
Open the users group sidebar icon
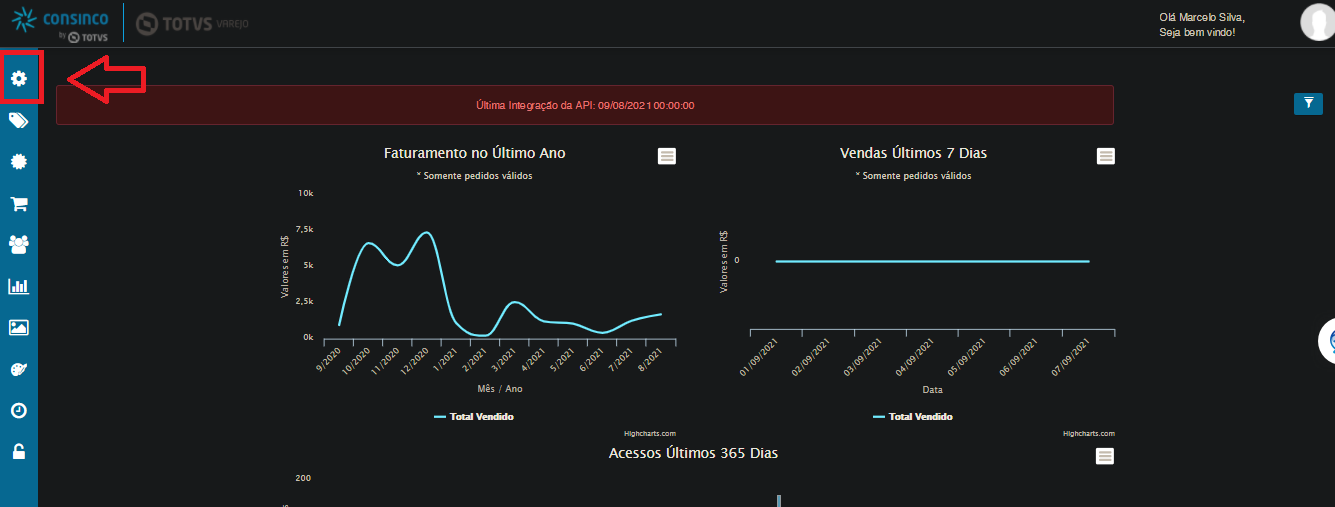point(19,244)
